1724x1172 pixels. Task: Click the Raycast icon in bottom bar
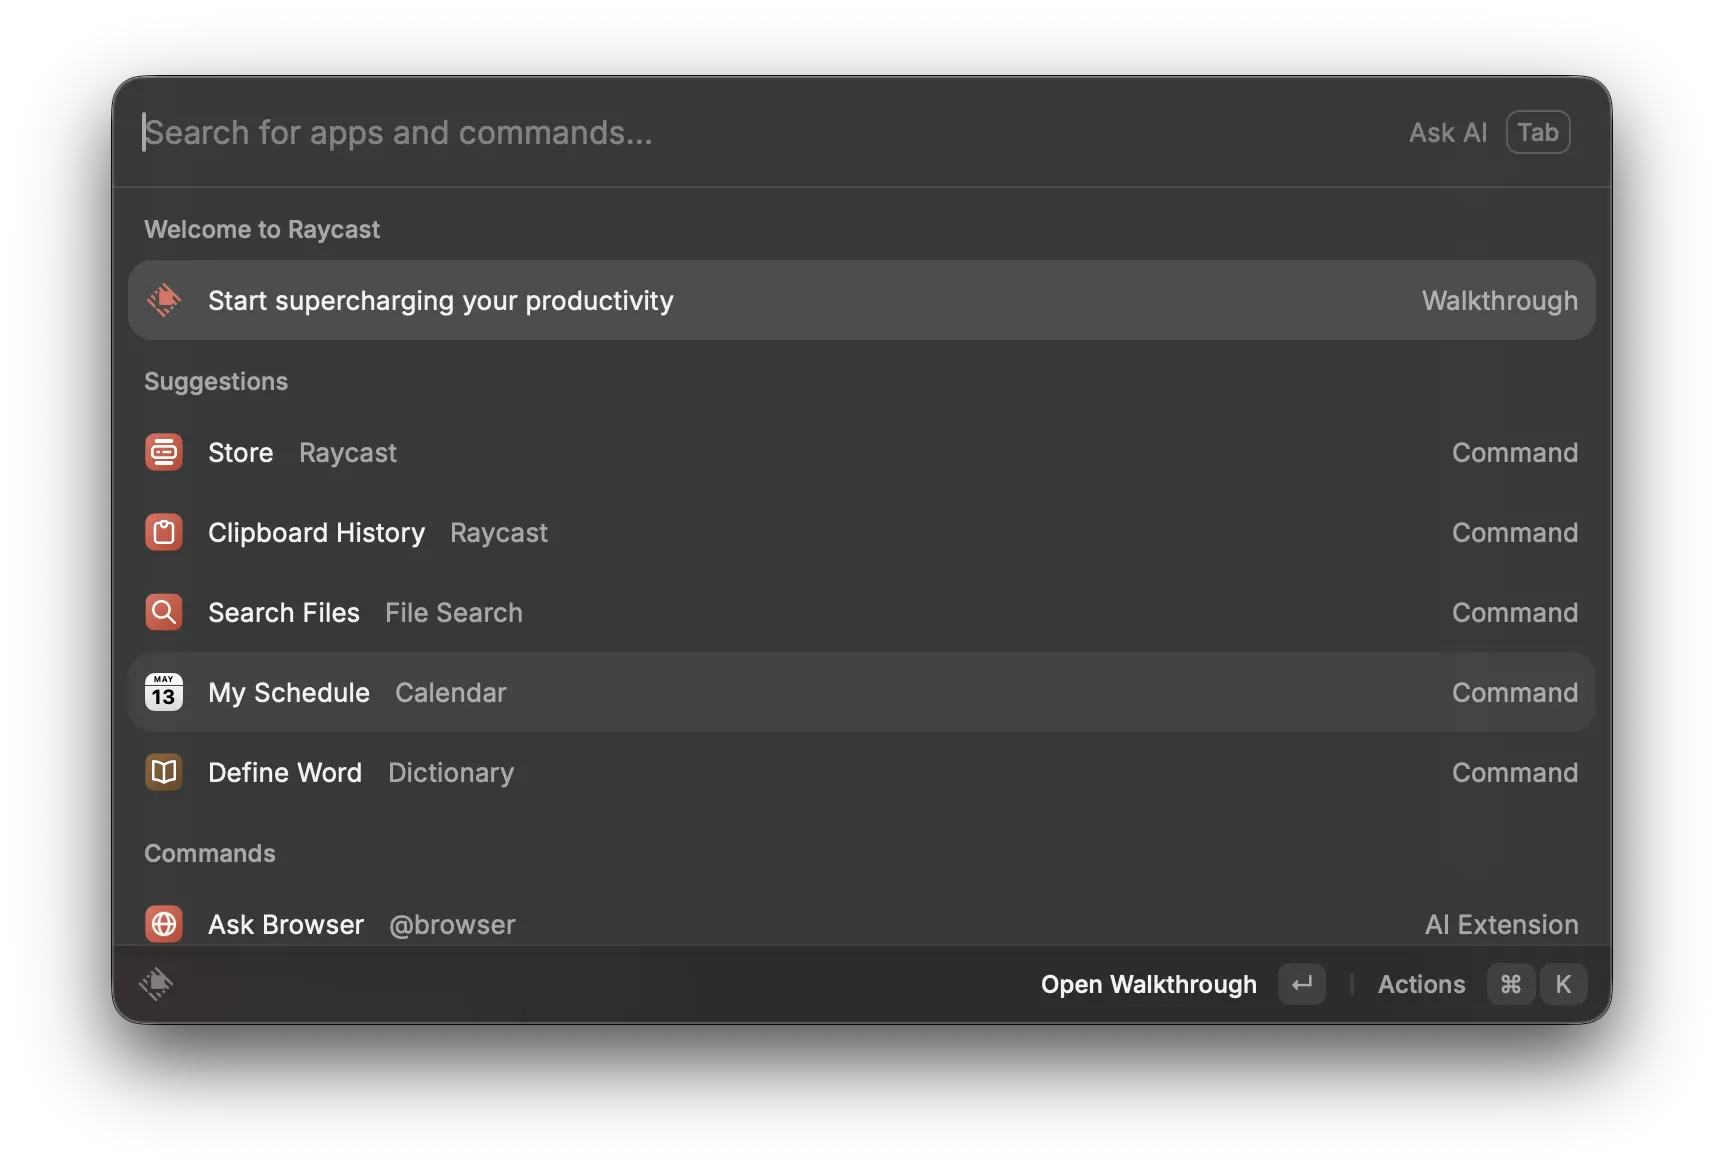pyautogui.click(x=156, y=984)
